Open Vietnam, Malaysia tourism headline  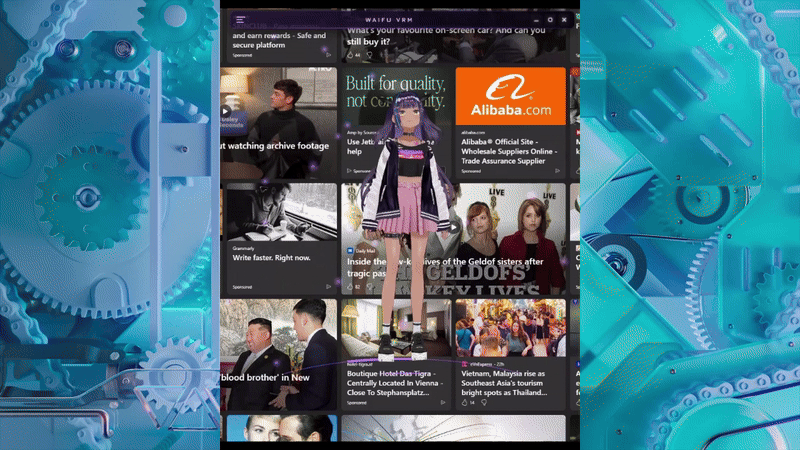point(504,383)
